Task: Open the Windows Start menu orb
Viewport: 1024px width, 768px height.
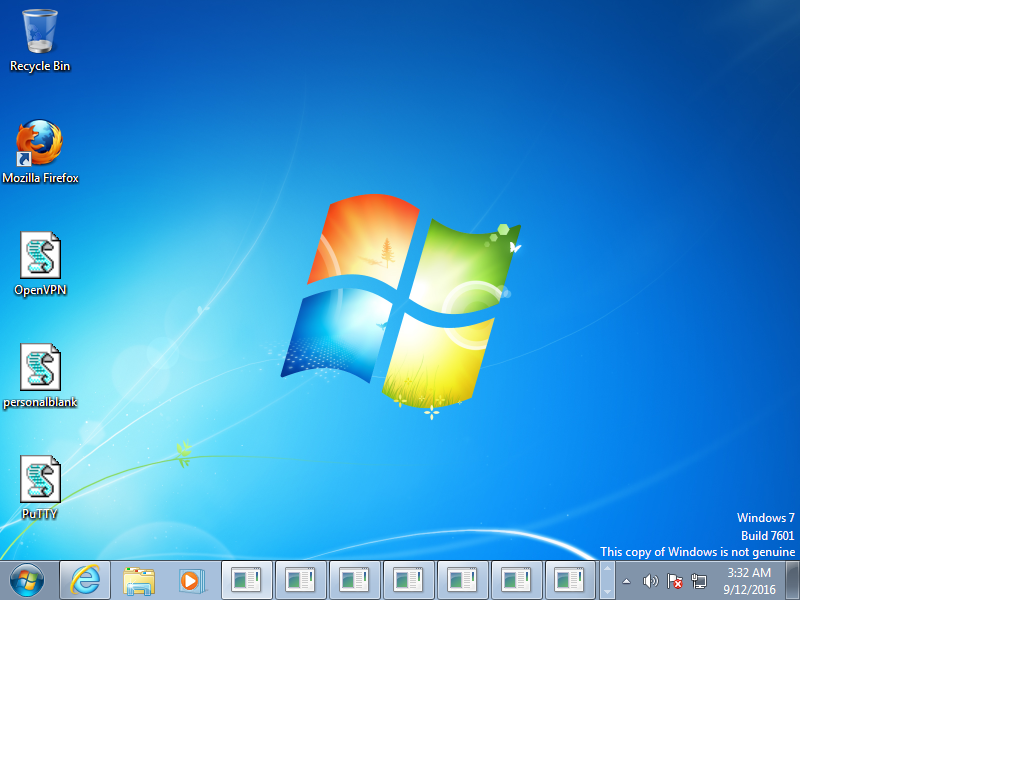Action: pos(27,580)
